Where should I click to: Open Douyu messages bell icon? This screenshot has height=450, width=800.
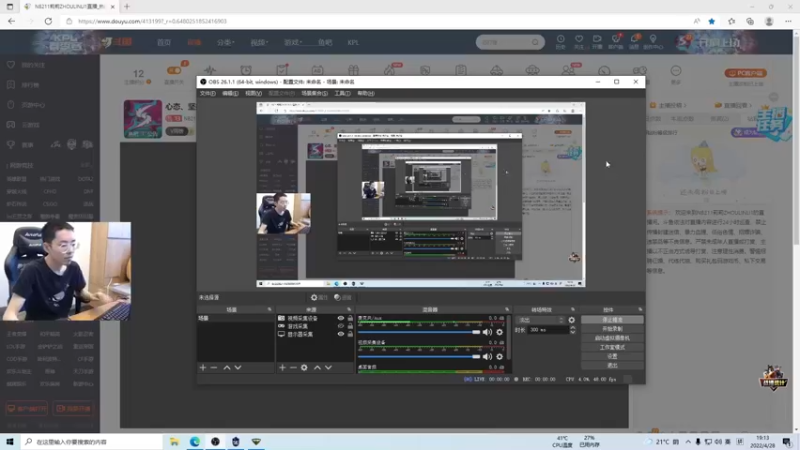click(x=634, y=39)
